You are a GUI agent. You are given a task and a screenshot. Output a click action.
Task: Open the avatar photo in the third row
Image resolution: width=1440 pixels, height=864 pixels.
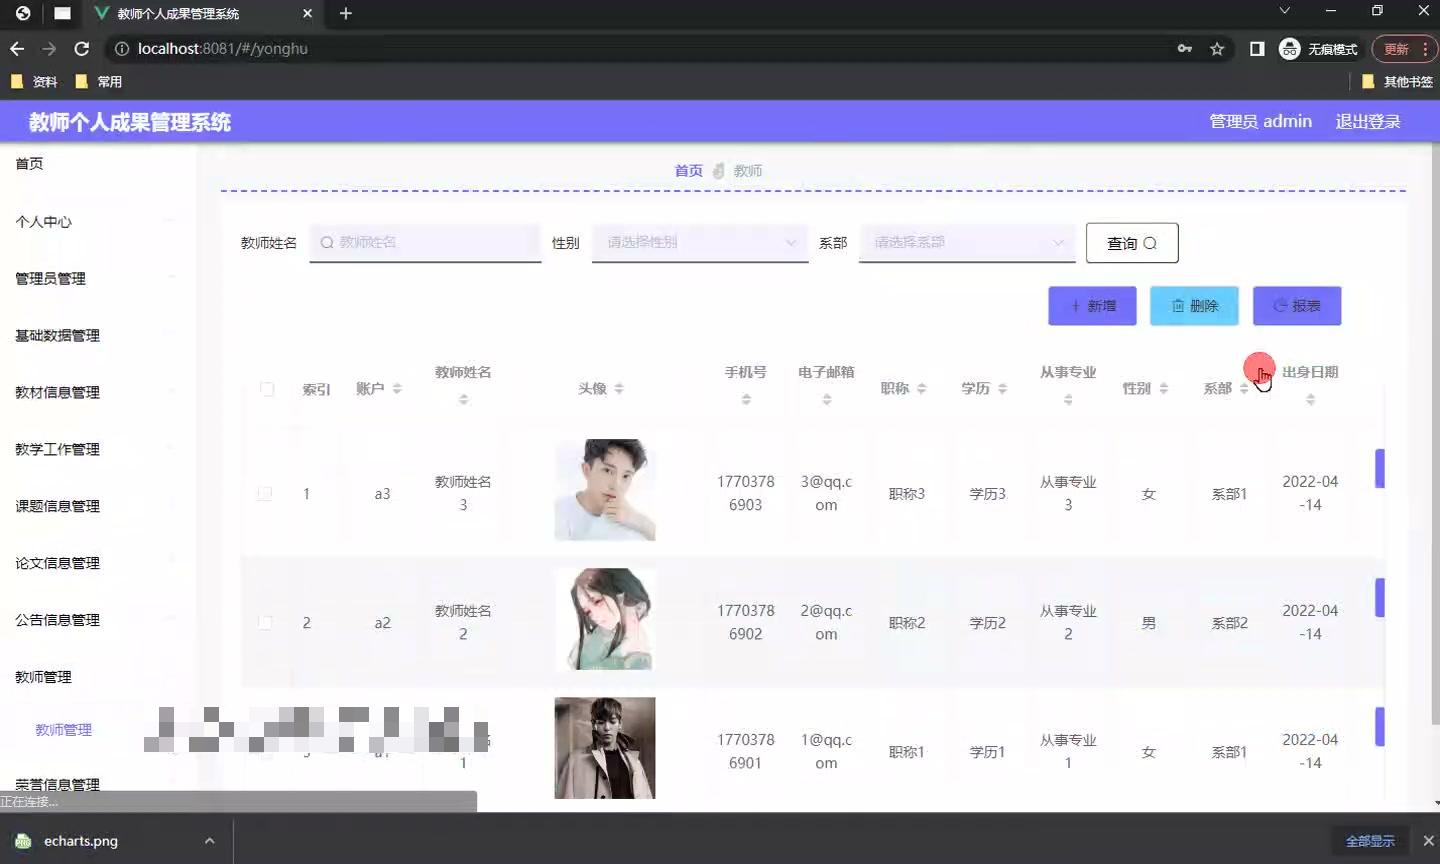[605, 748]
